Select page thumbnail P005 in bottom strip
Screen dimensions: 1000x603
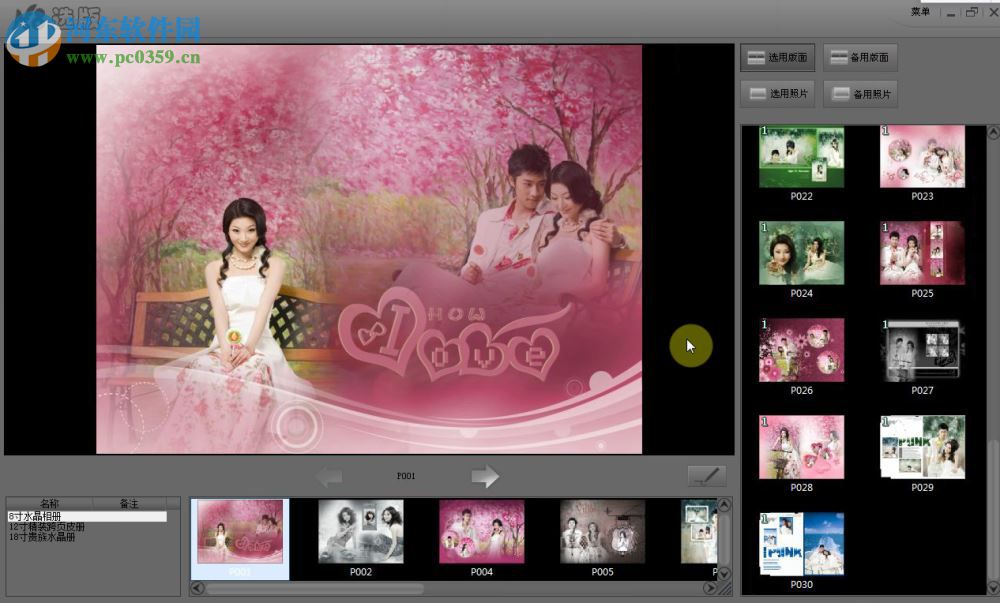point(603,532)
